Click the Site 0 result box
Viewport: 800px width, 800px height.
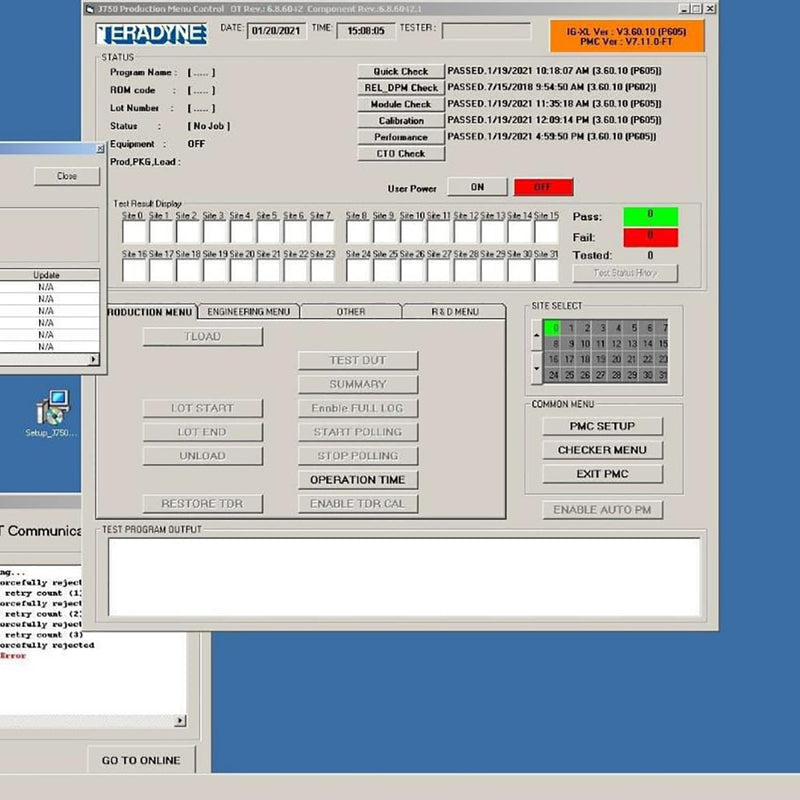pyautogui.click(x=134, y=232)
